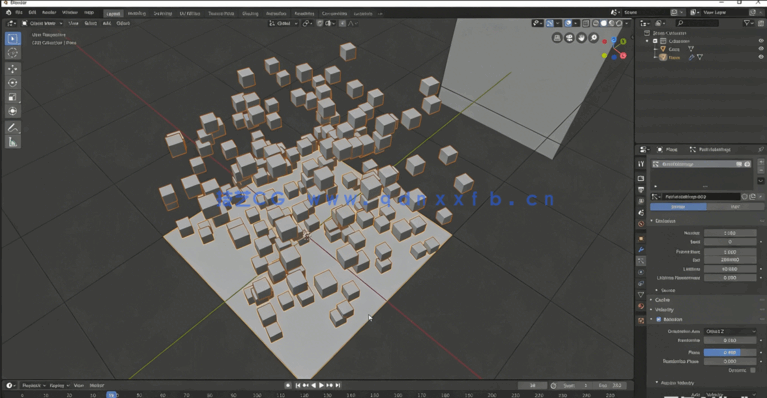The width and height of the screenshot is (767, 398).
Task: Click the timeline play button
Action: click(321, 385)
